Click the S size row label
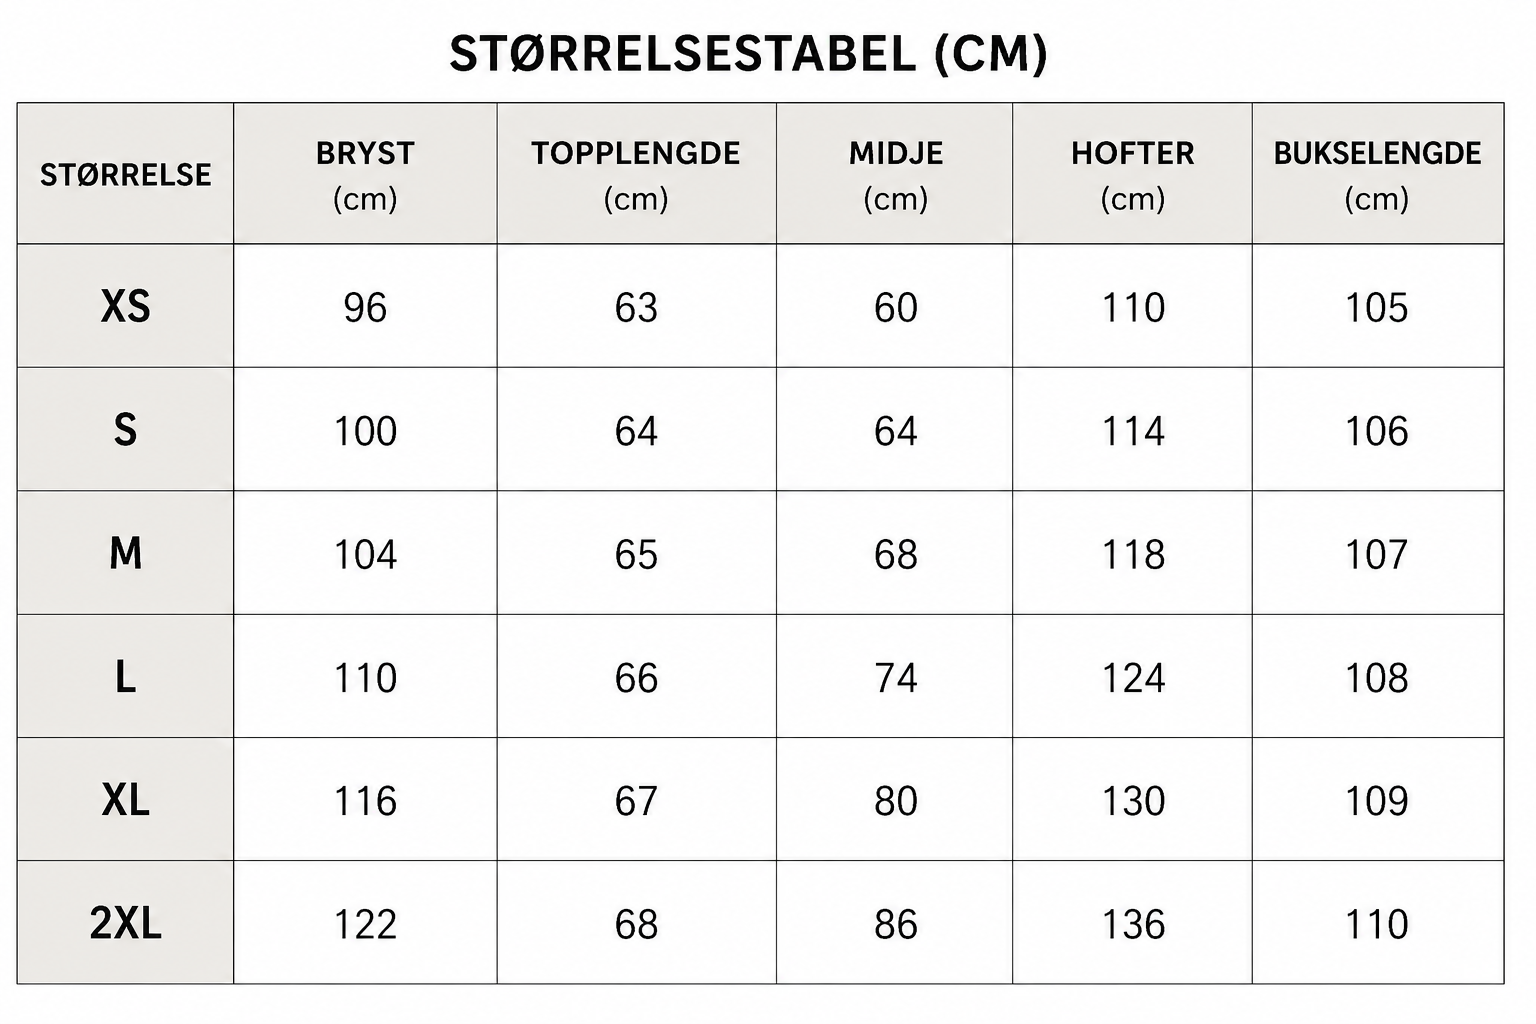The image size is (1536, 1024). (125, 430)
